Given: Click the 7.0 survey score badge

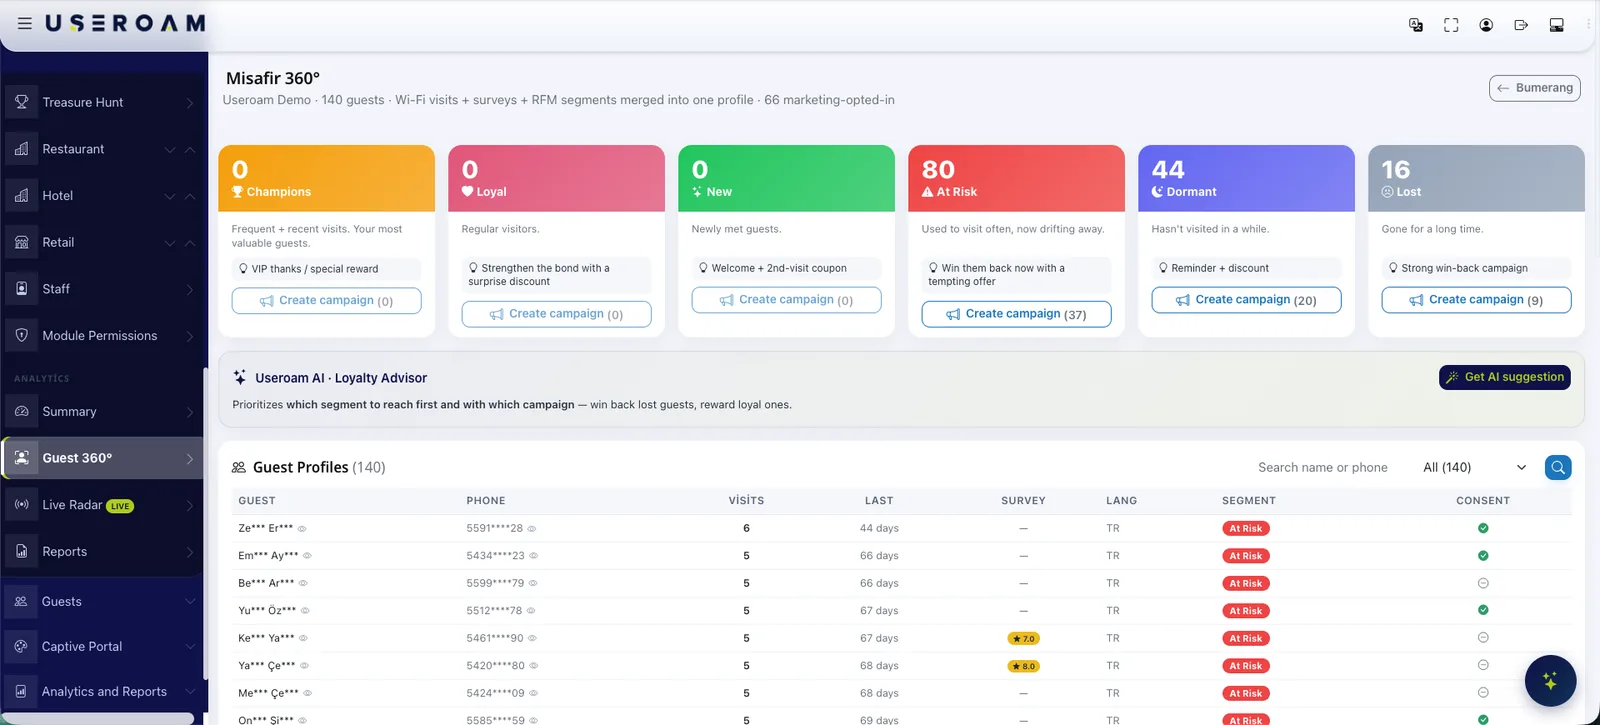Looking at the screenshot, I should [x=1023, y=638].
